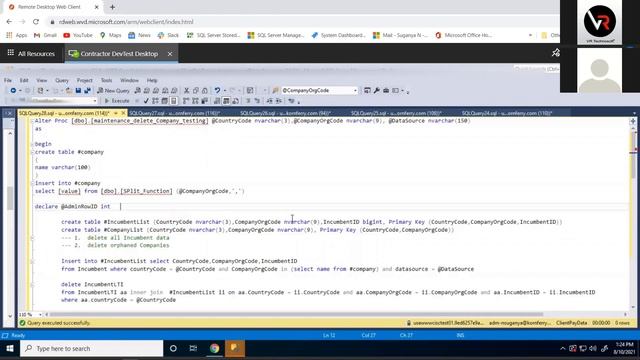The width and height of the screenshot is (640, 360).
Task: Open the Window menu
Action: click(129, 80)
